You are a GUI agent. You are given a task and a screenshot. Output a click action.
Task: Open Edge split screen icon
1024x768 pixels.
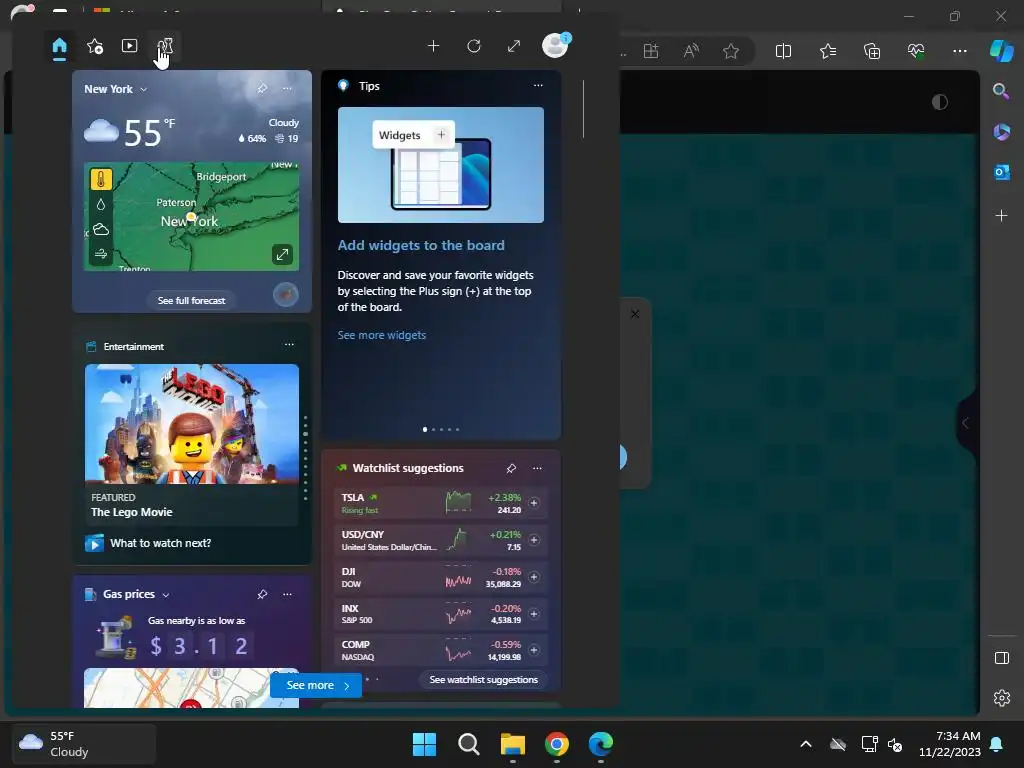(783, 51)
